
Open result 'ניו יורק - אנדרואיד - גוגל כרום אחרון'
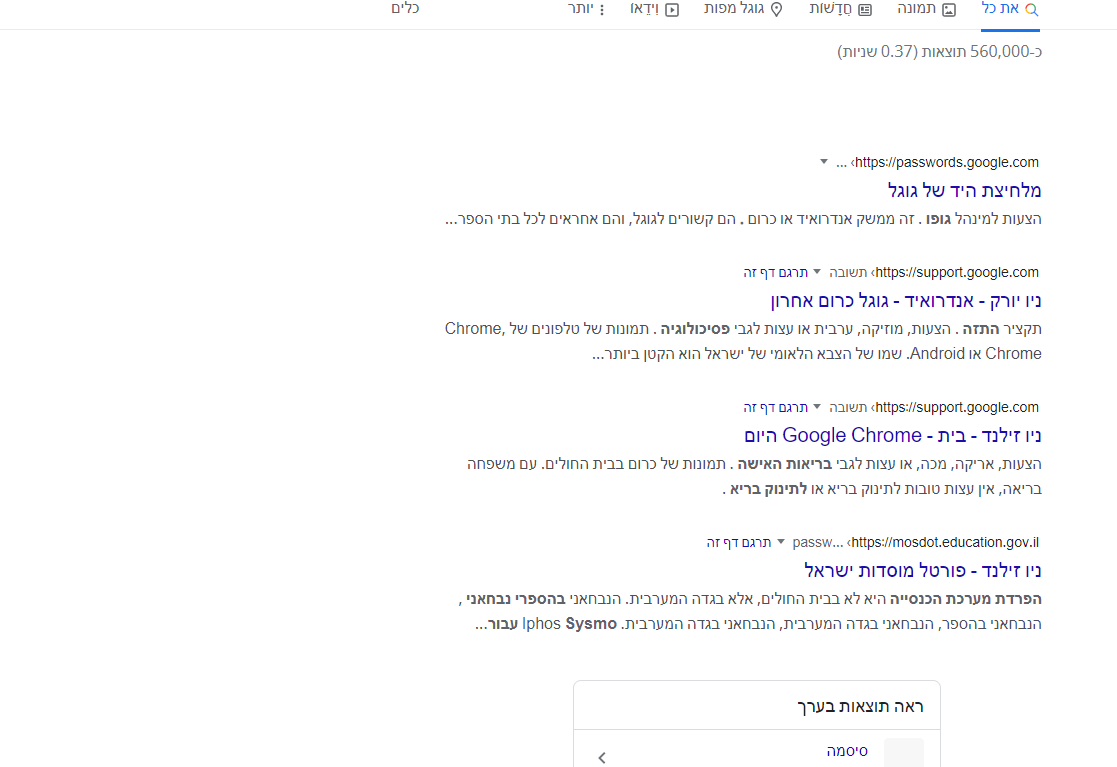coord(905,301)
